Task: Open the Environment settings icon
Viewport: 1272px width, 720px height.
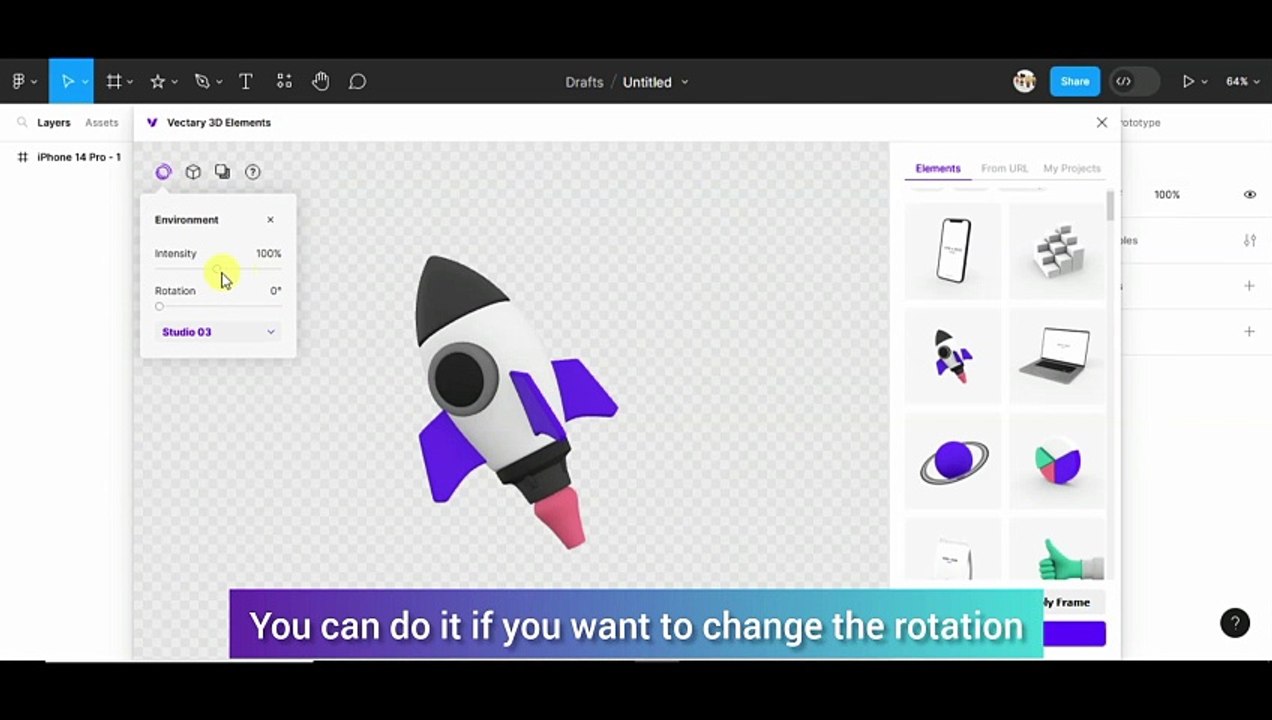Action: point(163,172)
